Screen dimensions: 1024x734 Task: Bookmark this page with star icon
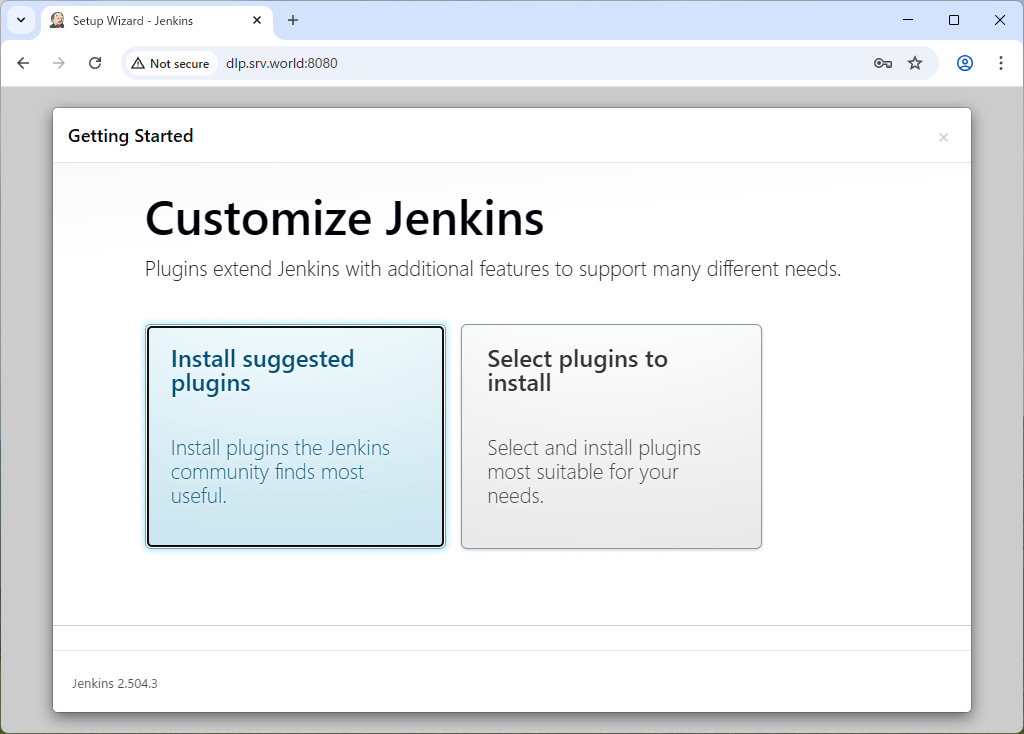pyautogui.click(x=915, y=63)
